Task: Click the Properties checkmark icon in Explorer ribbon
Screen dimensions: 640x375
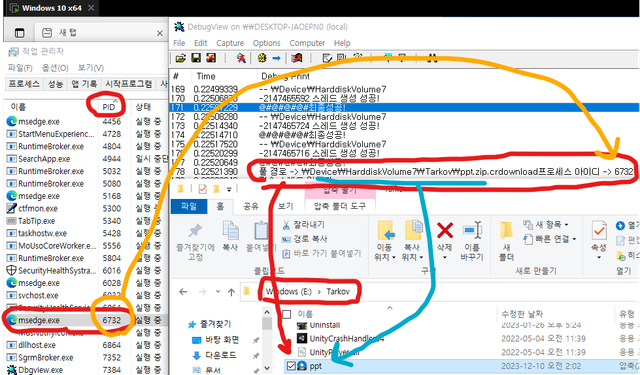Action: tap(599, 231)
